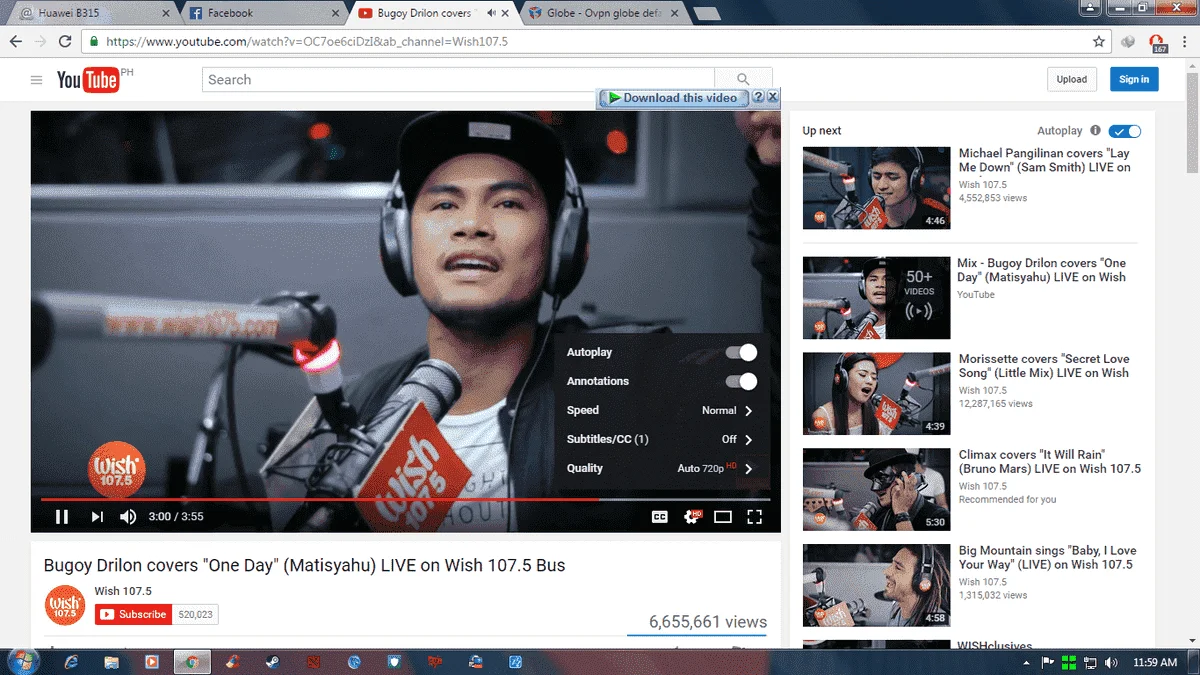Open Mix - Bugoy Drilon 50+ videos thumbnail
The image size is (1200, 675).
(x=876, y=298)
